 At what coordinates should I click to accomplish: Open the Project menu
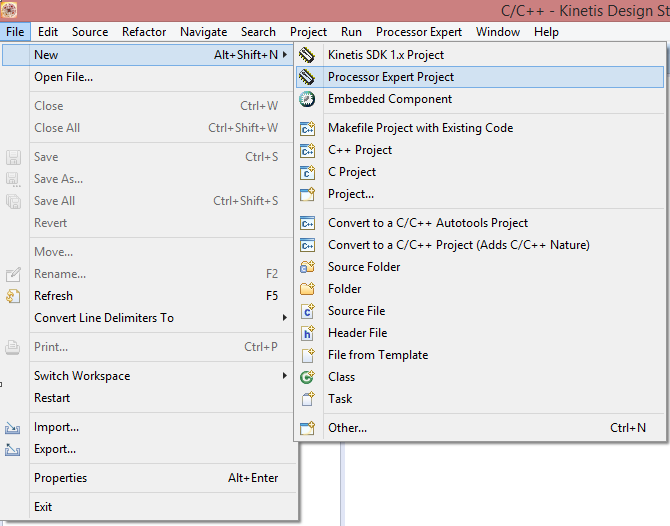[308, 32]
